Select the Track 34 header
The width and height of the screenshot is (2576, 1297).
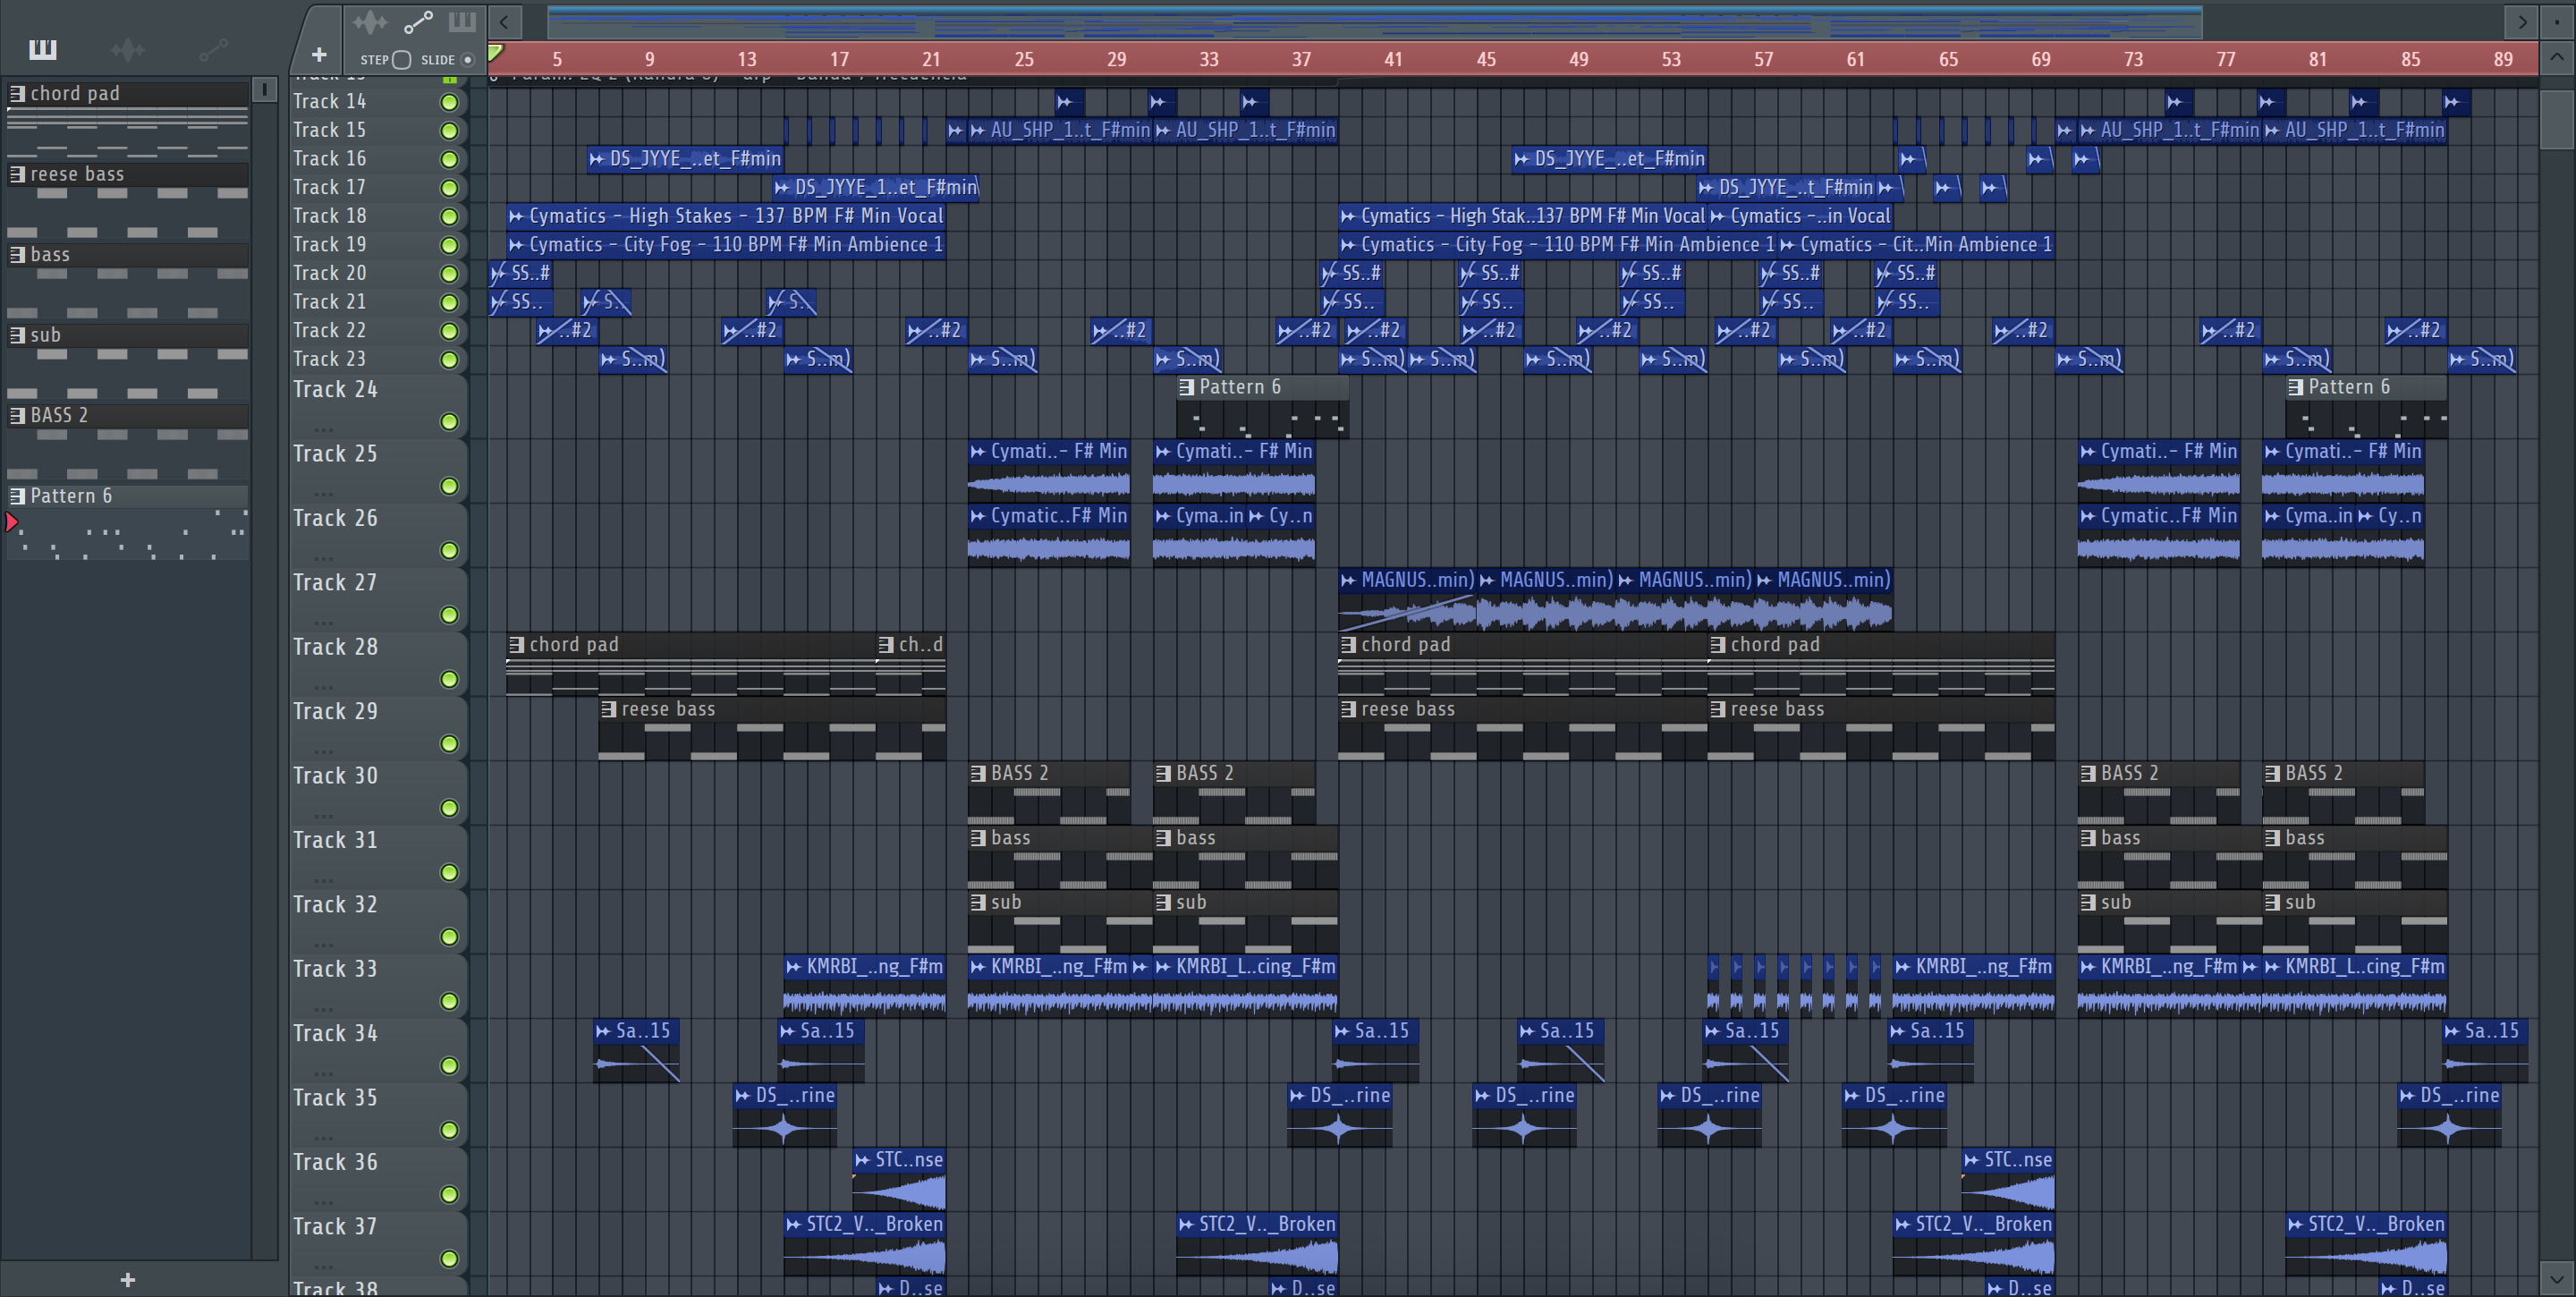pos(378,1049)
